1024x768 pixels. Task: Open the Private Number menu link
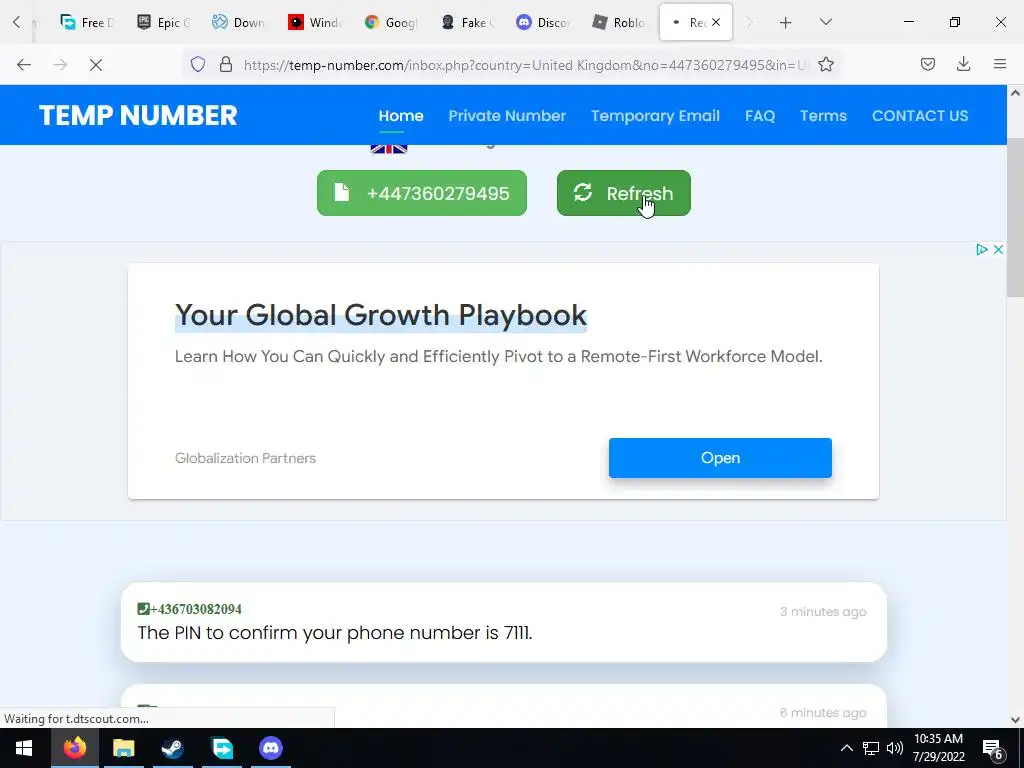(x=507, y=116)
